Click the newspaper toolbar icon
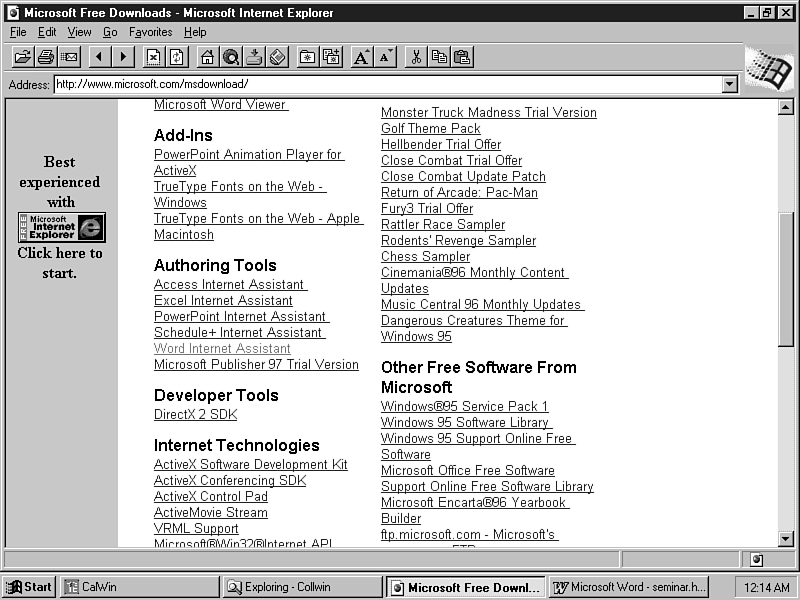The width and height of the screenshot is (800, 600). click(x=278, y=57)
